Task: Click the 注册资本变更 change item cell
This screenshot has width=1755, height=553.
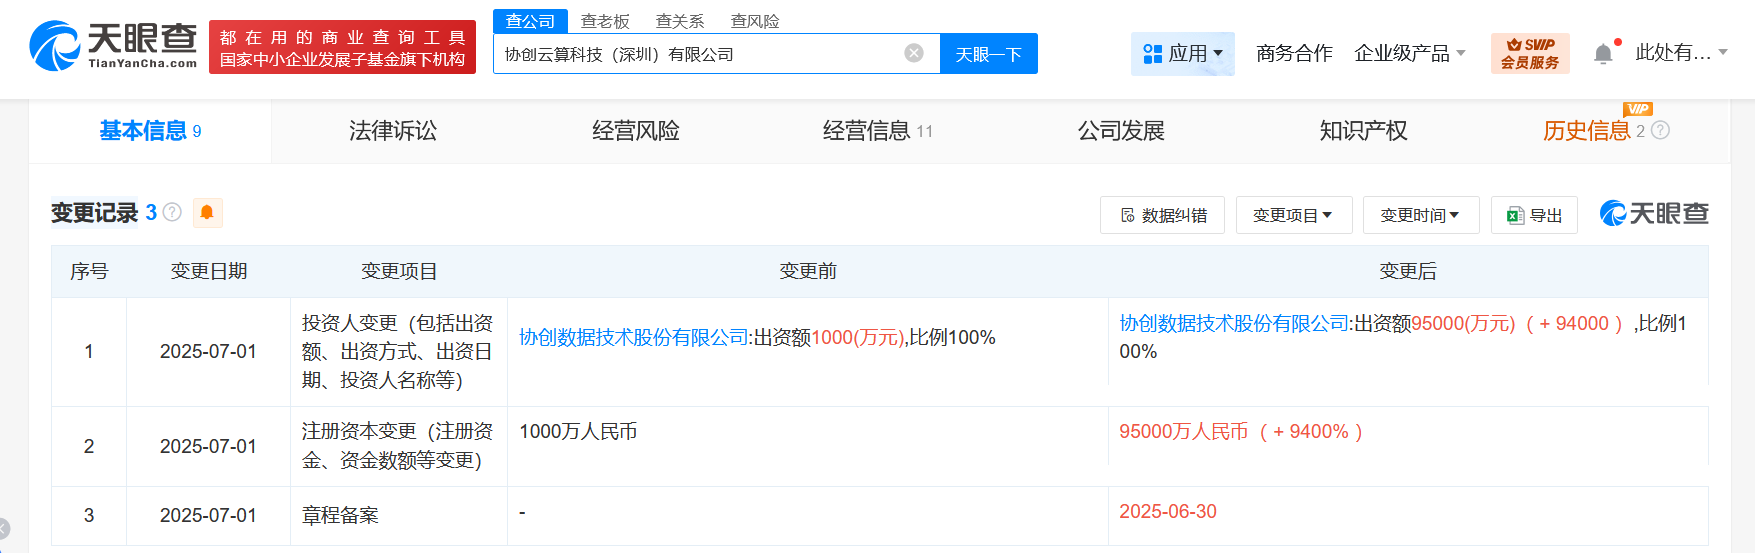Action: click(x=398, y=446)
